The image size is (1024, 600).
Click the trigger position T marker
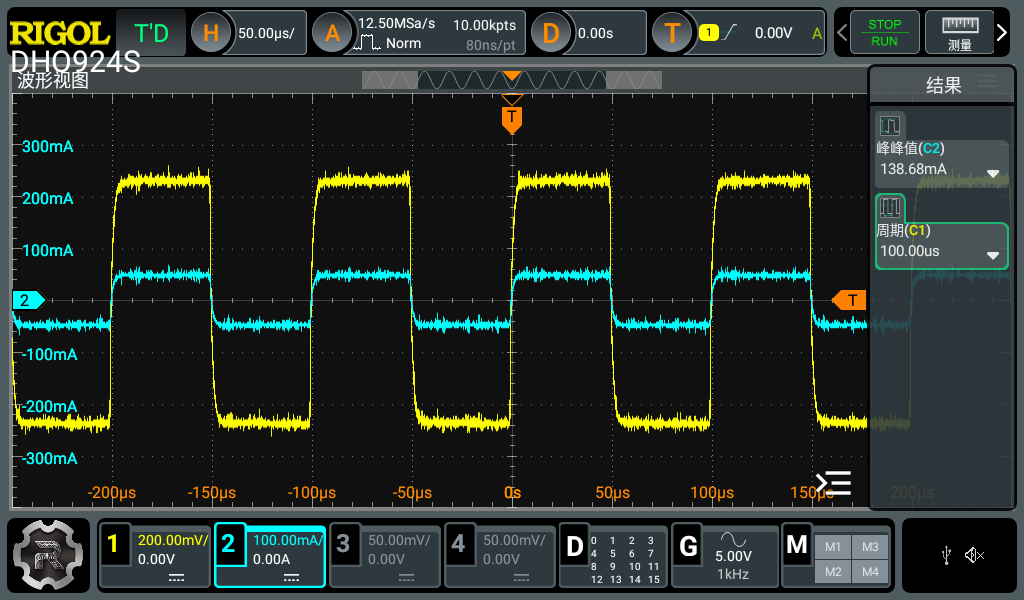pyautogui.click(x=512, y=119)
